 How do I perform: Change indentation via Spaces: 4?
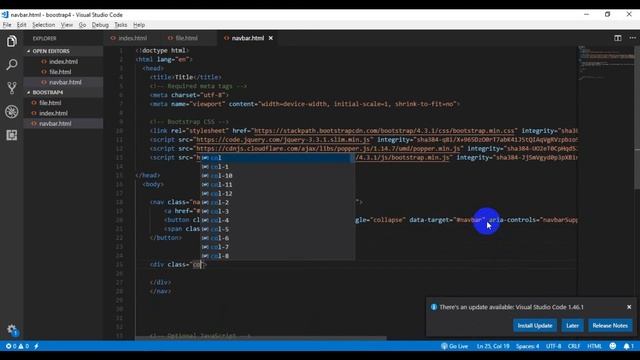point(527,346)
